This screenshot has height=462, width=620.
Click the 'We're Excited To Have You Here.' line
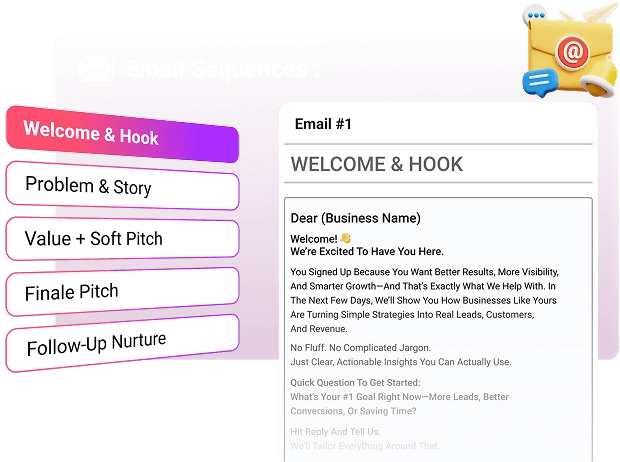[367, 252]
